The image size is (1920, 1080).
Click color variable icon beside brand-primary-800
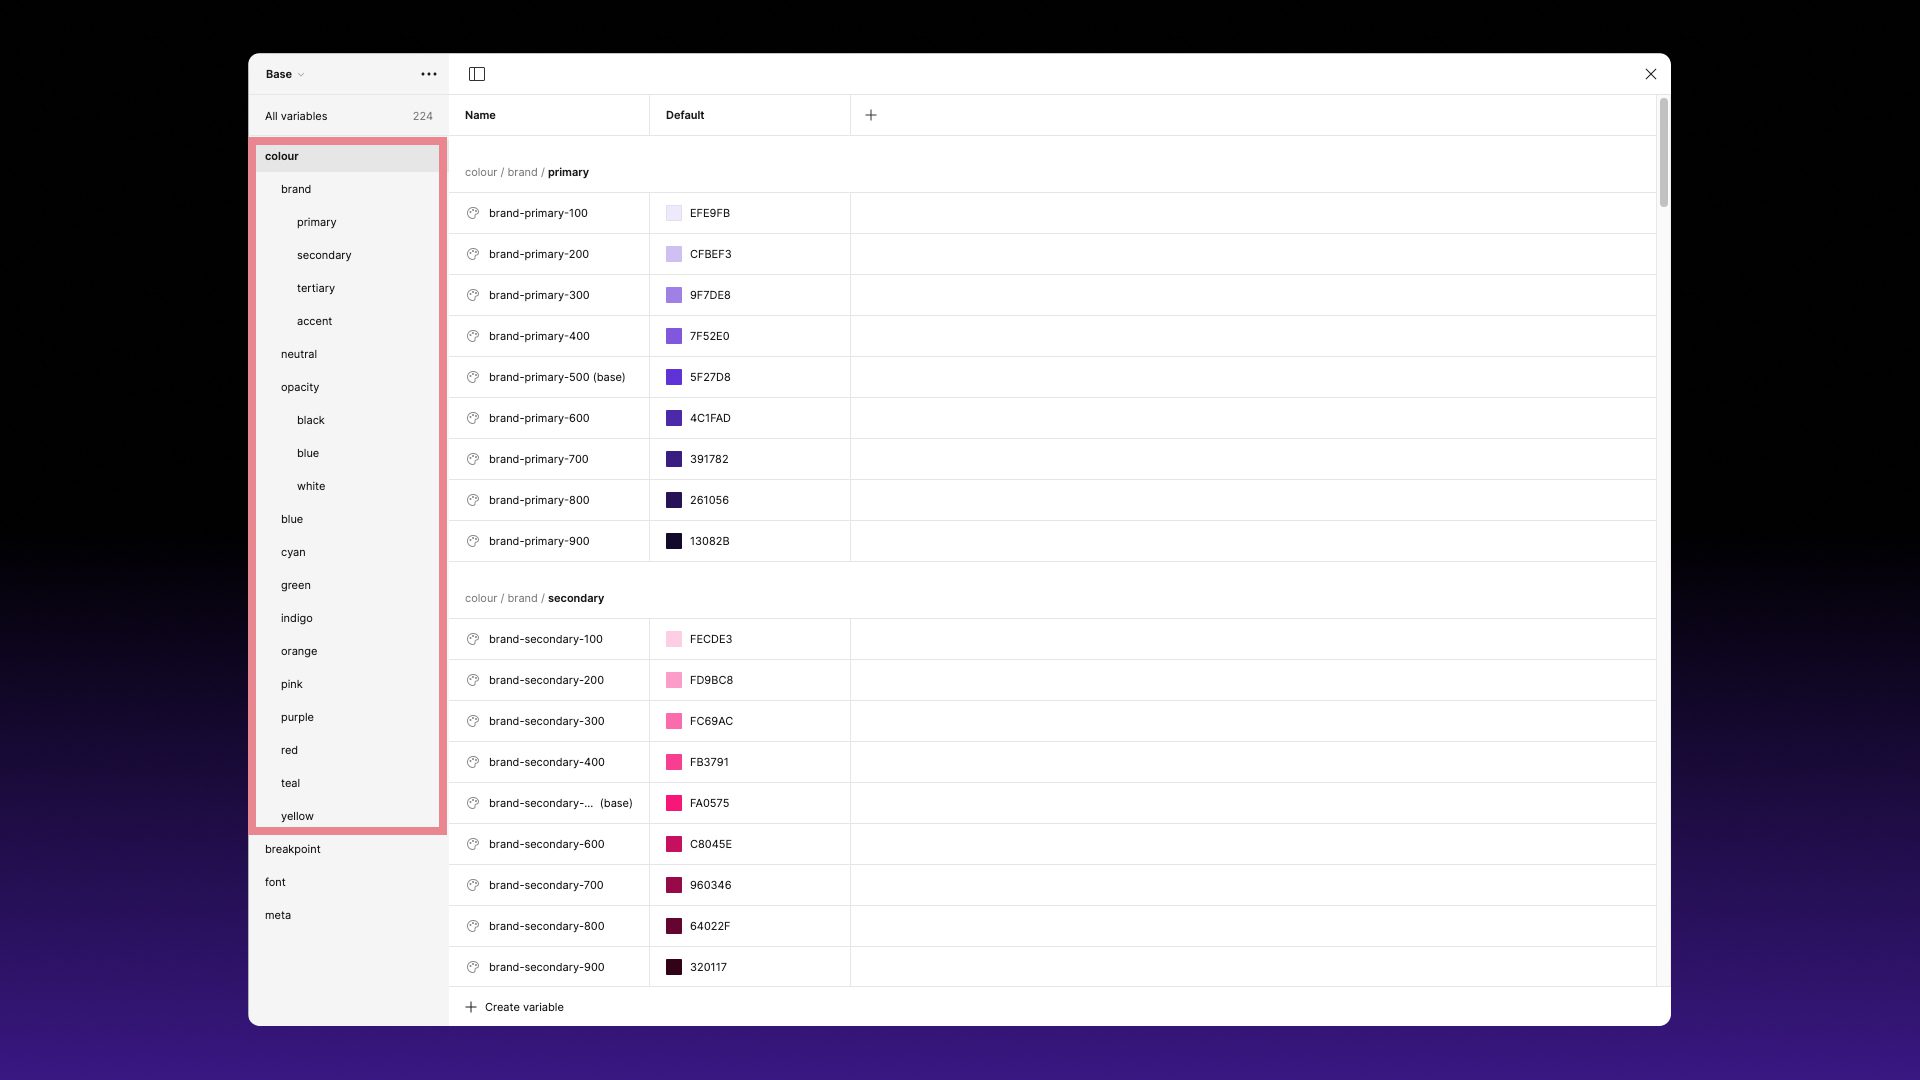point(473,500)
